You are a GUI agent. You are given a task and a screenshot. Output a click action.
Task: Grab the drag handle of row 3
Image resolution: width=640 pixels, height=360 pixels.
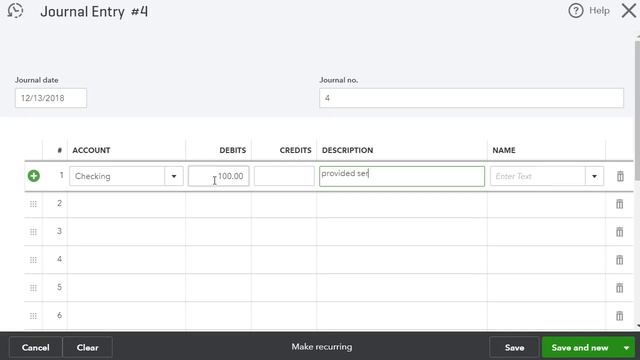[x=33, y=232]
